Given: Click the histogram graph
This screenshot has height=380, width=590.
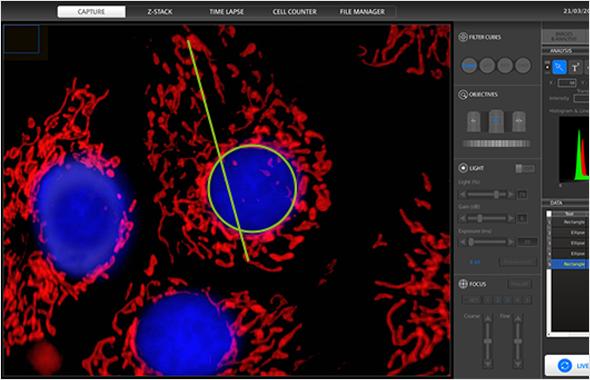Looking at the screenshot, I should click(574, 149).
